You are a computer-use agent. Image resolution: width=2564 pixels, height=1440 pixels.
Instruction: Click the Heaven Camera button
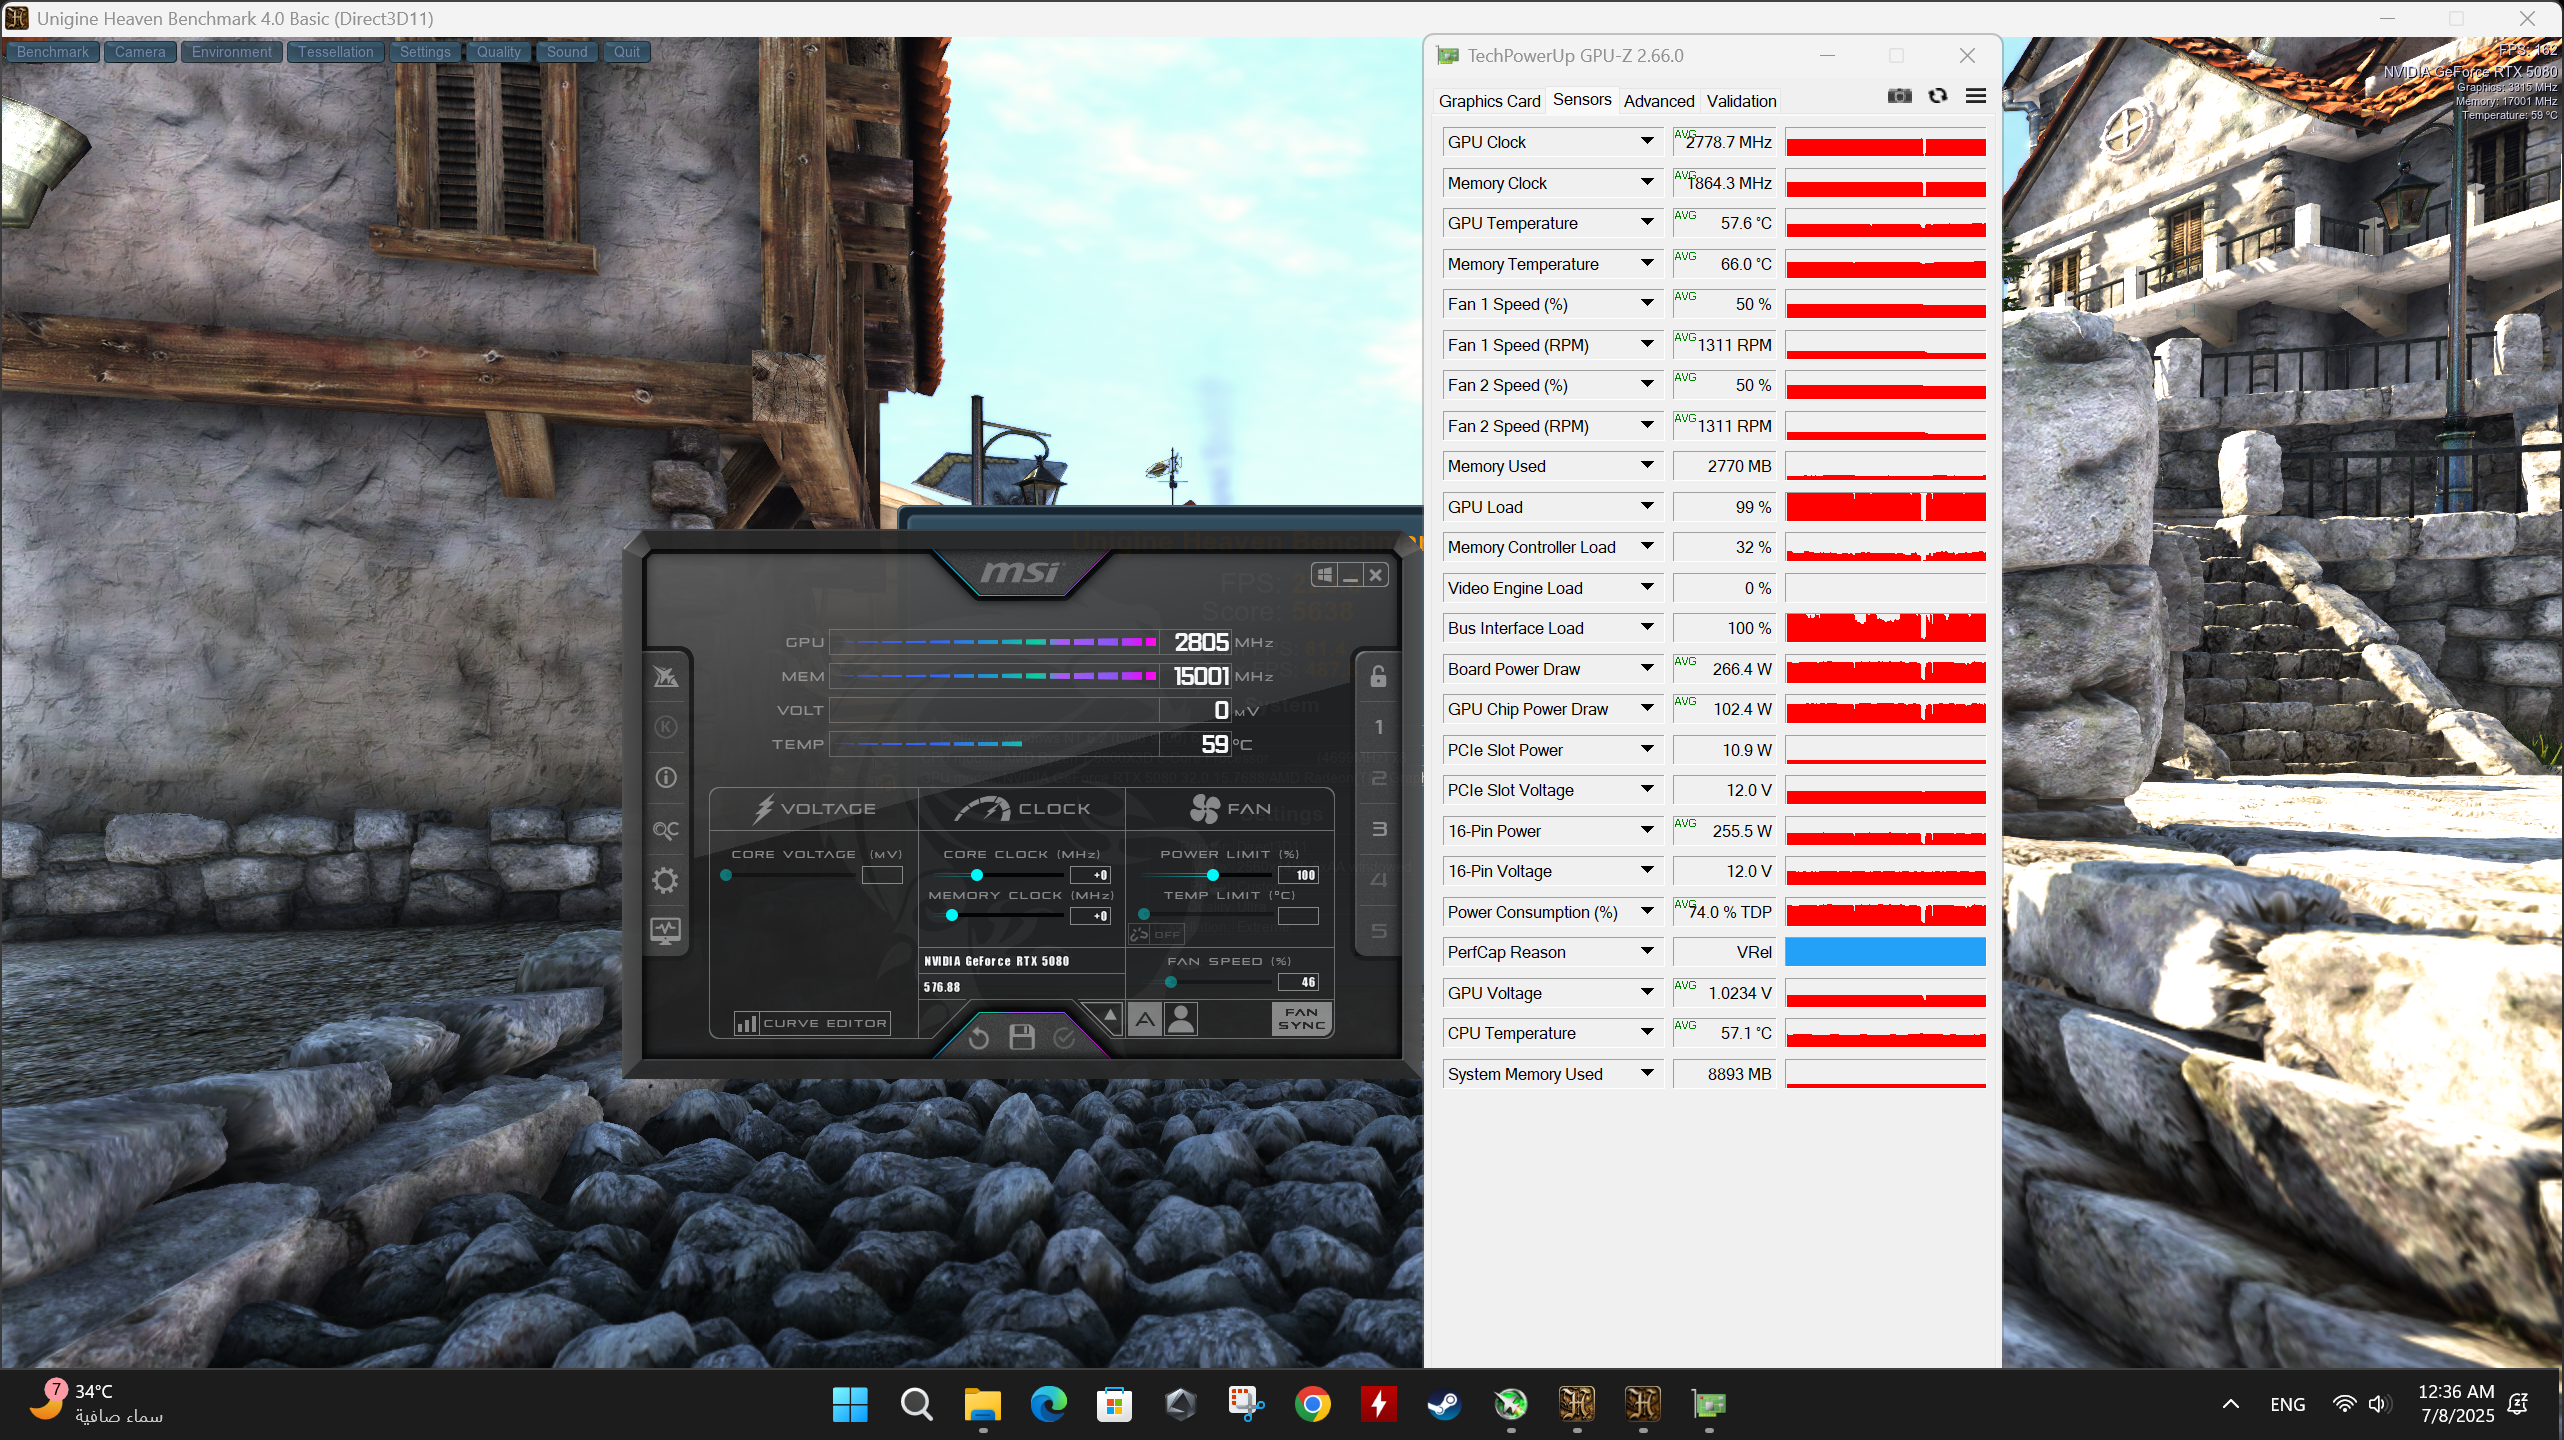click(x=140, y=52)
